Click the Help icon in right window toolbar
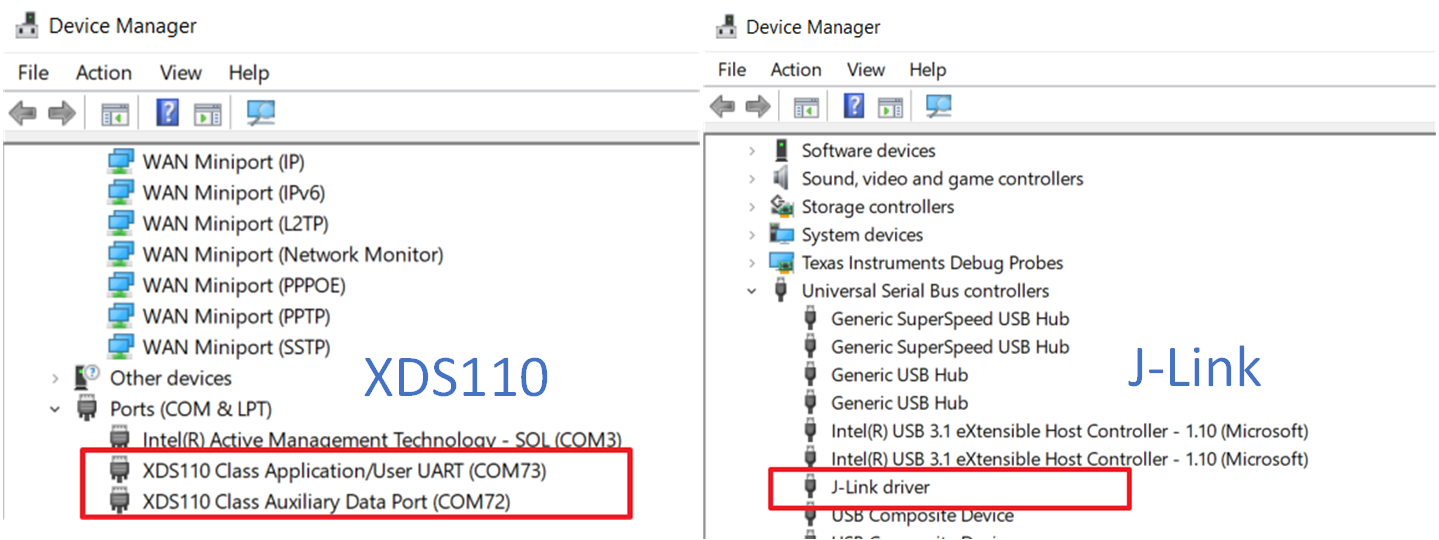 tap(853, 106)
